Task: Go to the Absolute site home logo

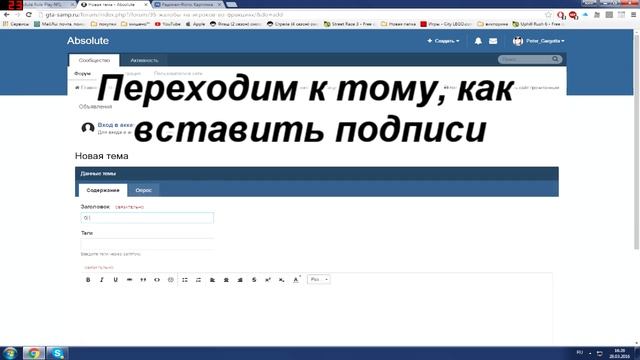Action: (88, 41)
